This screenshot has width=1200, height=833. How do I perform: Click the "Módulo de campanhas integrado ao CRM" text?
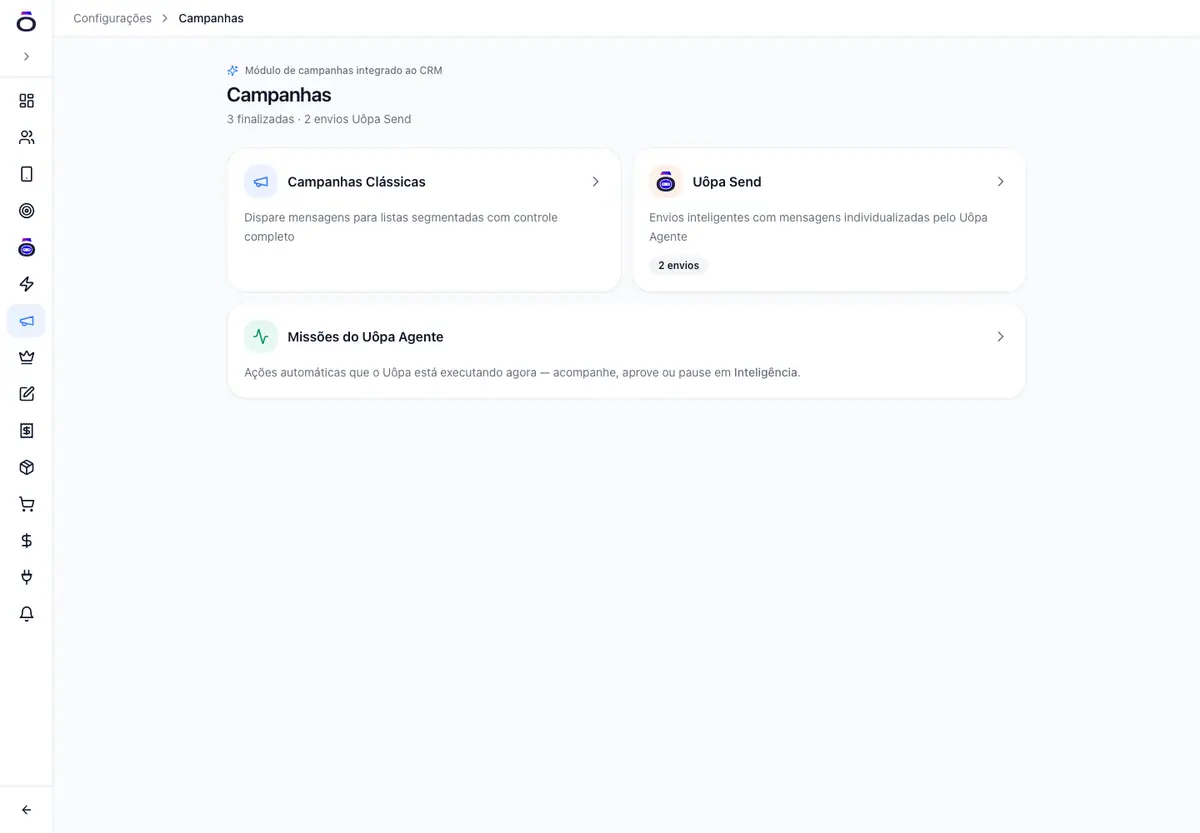pyautogui.click(x=343, y=71)
